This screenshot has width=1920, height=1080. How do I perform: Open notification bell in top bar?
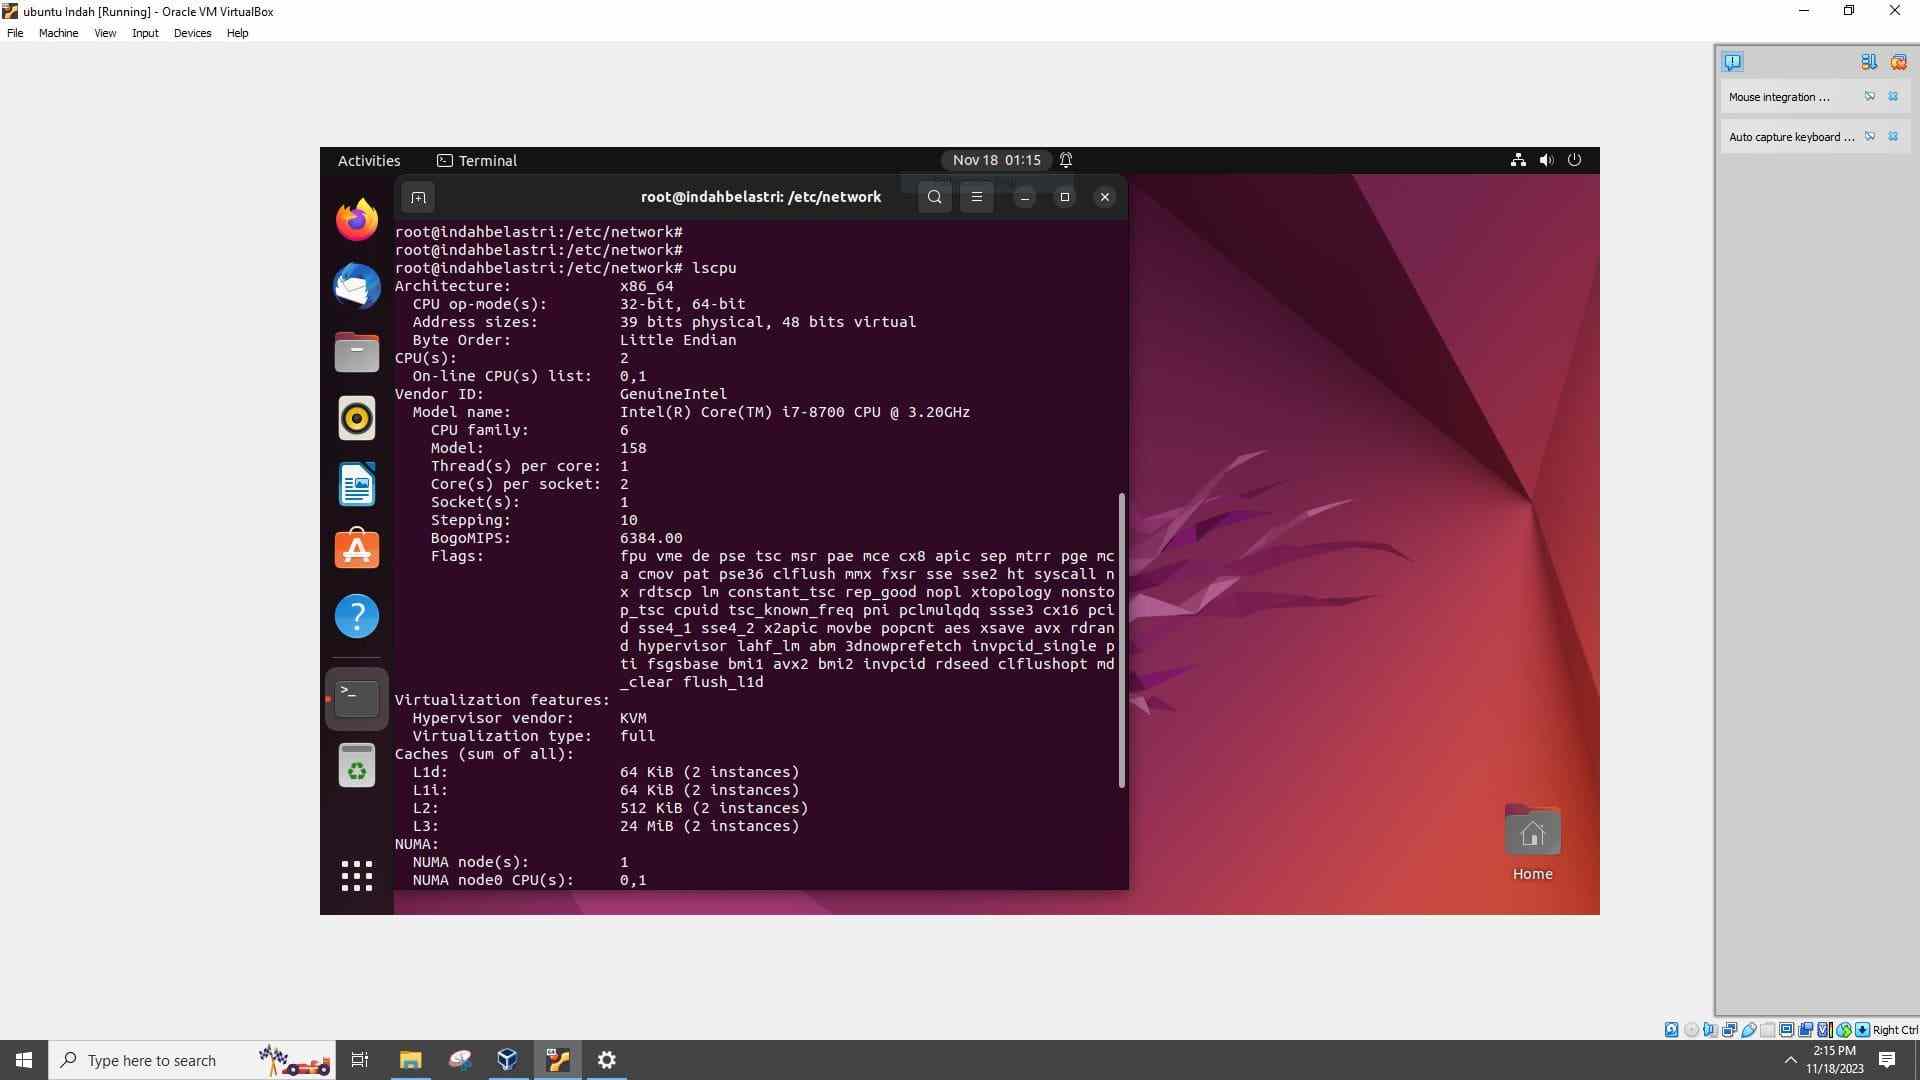[x=1066, y=160]
